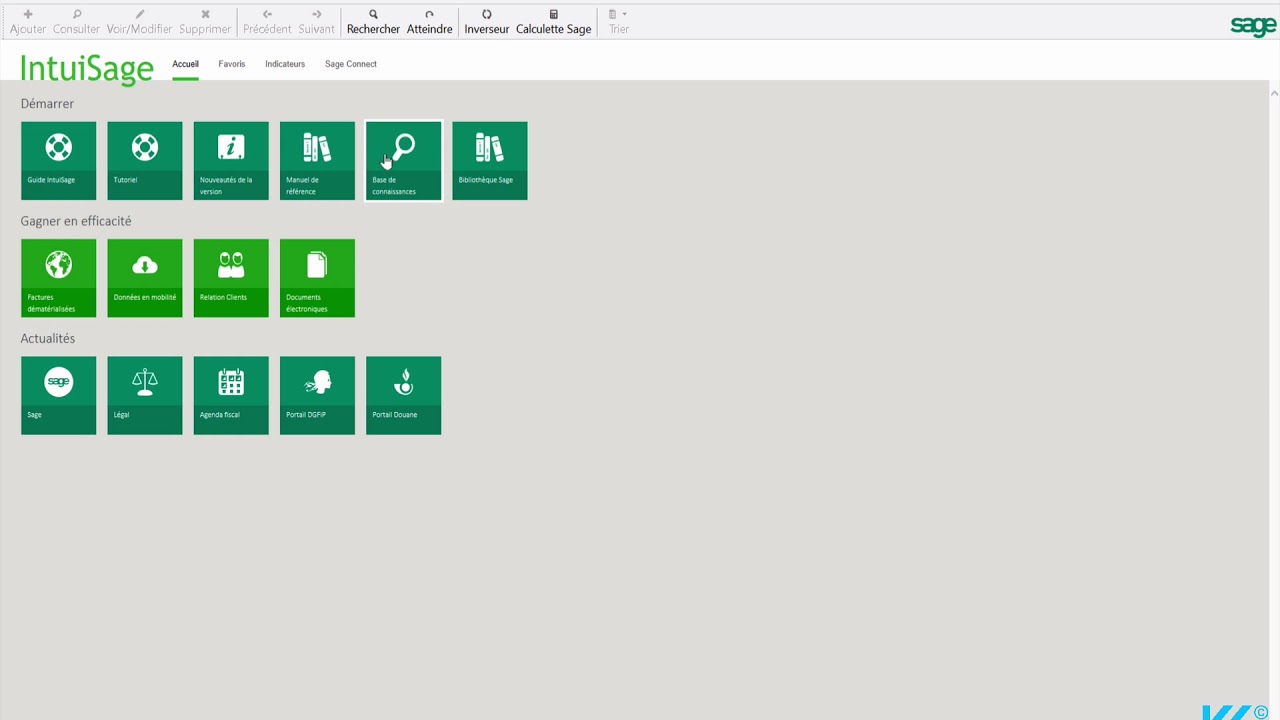The height and width of the screenshot is (720, 1280).
Task: Click the Sage logo at top right
Action: 1253,26
